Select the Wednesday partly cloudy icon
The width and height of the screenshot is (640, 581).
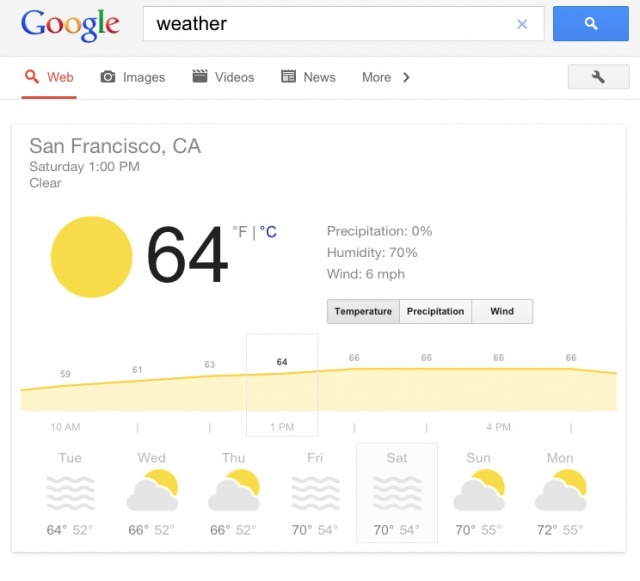(x=152, y=493)
